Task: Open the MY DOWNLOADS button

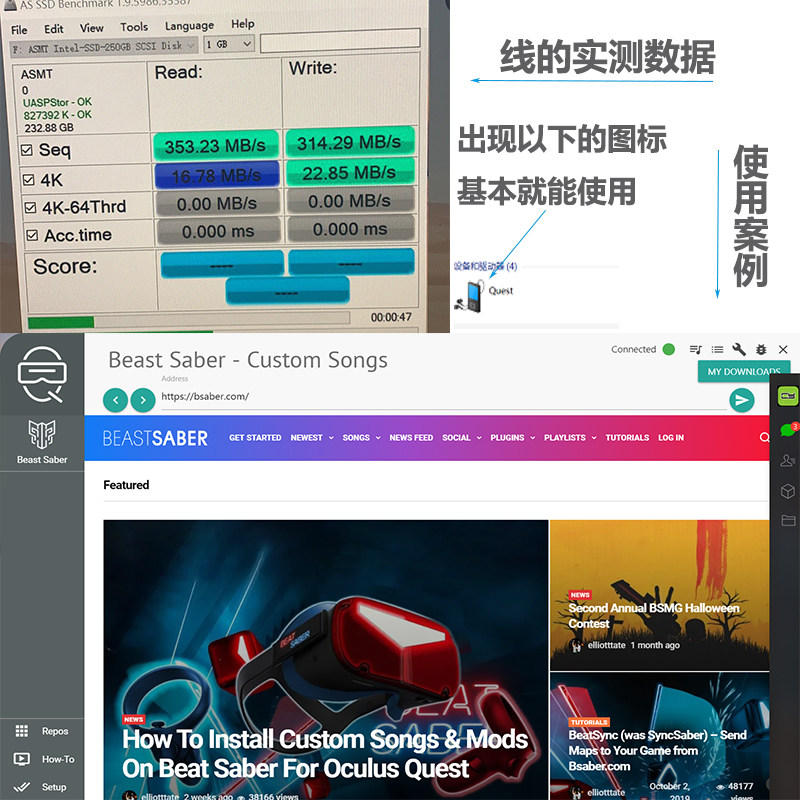Action: tap(743, 371)
